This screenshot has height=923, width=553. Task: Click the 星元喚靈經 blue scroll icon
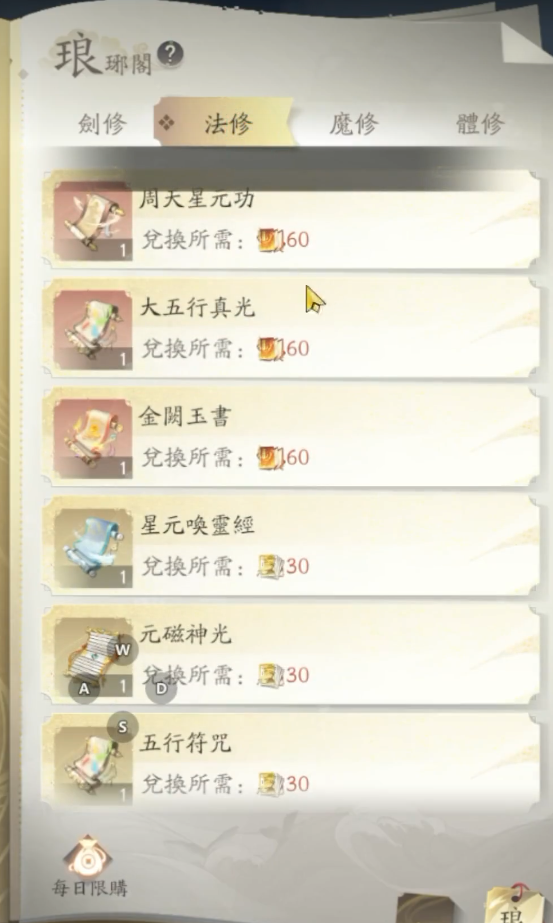pos(92,547)
